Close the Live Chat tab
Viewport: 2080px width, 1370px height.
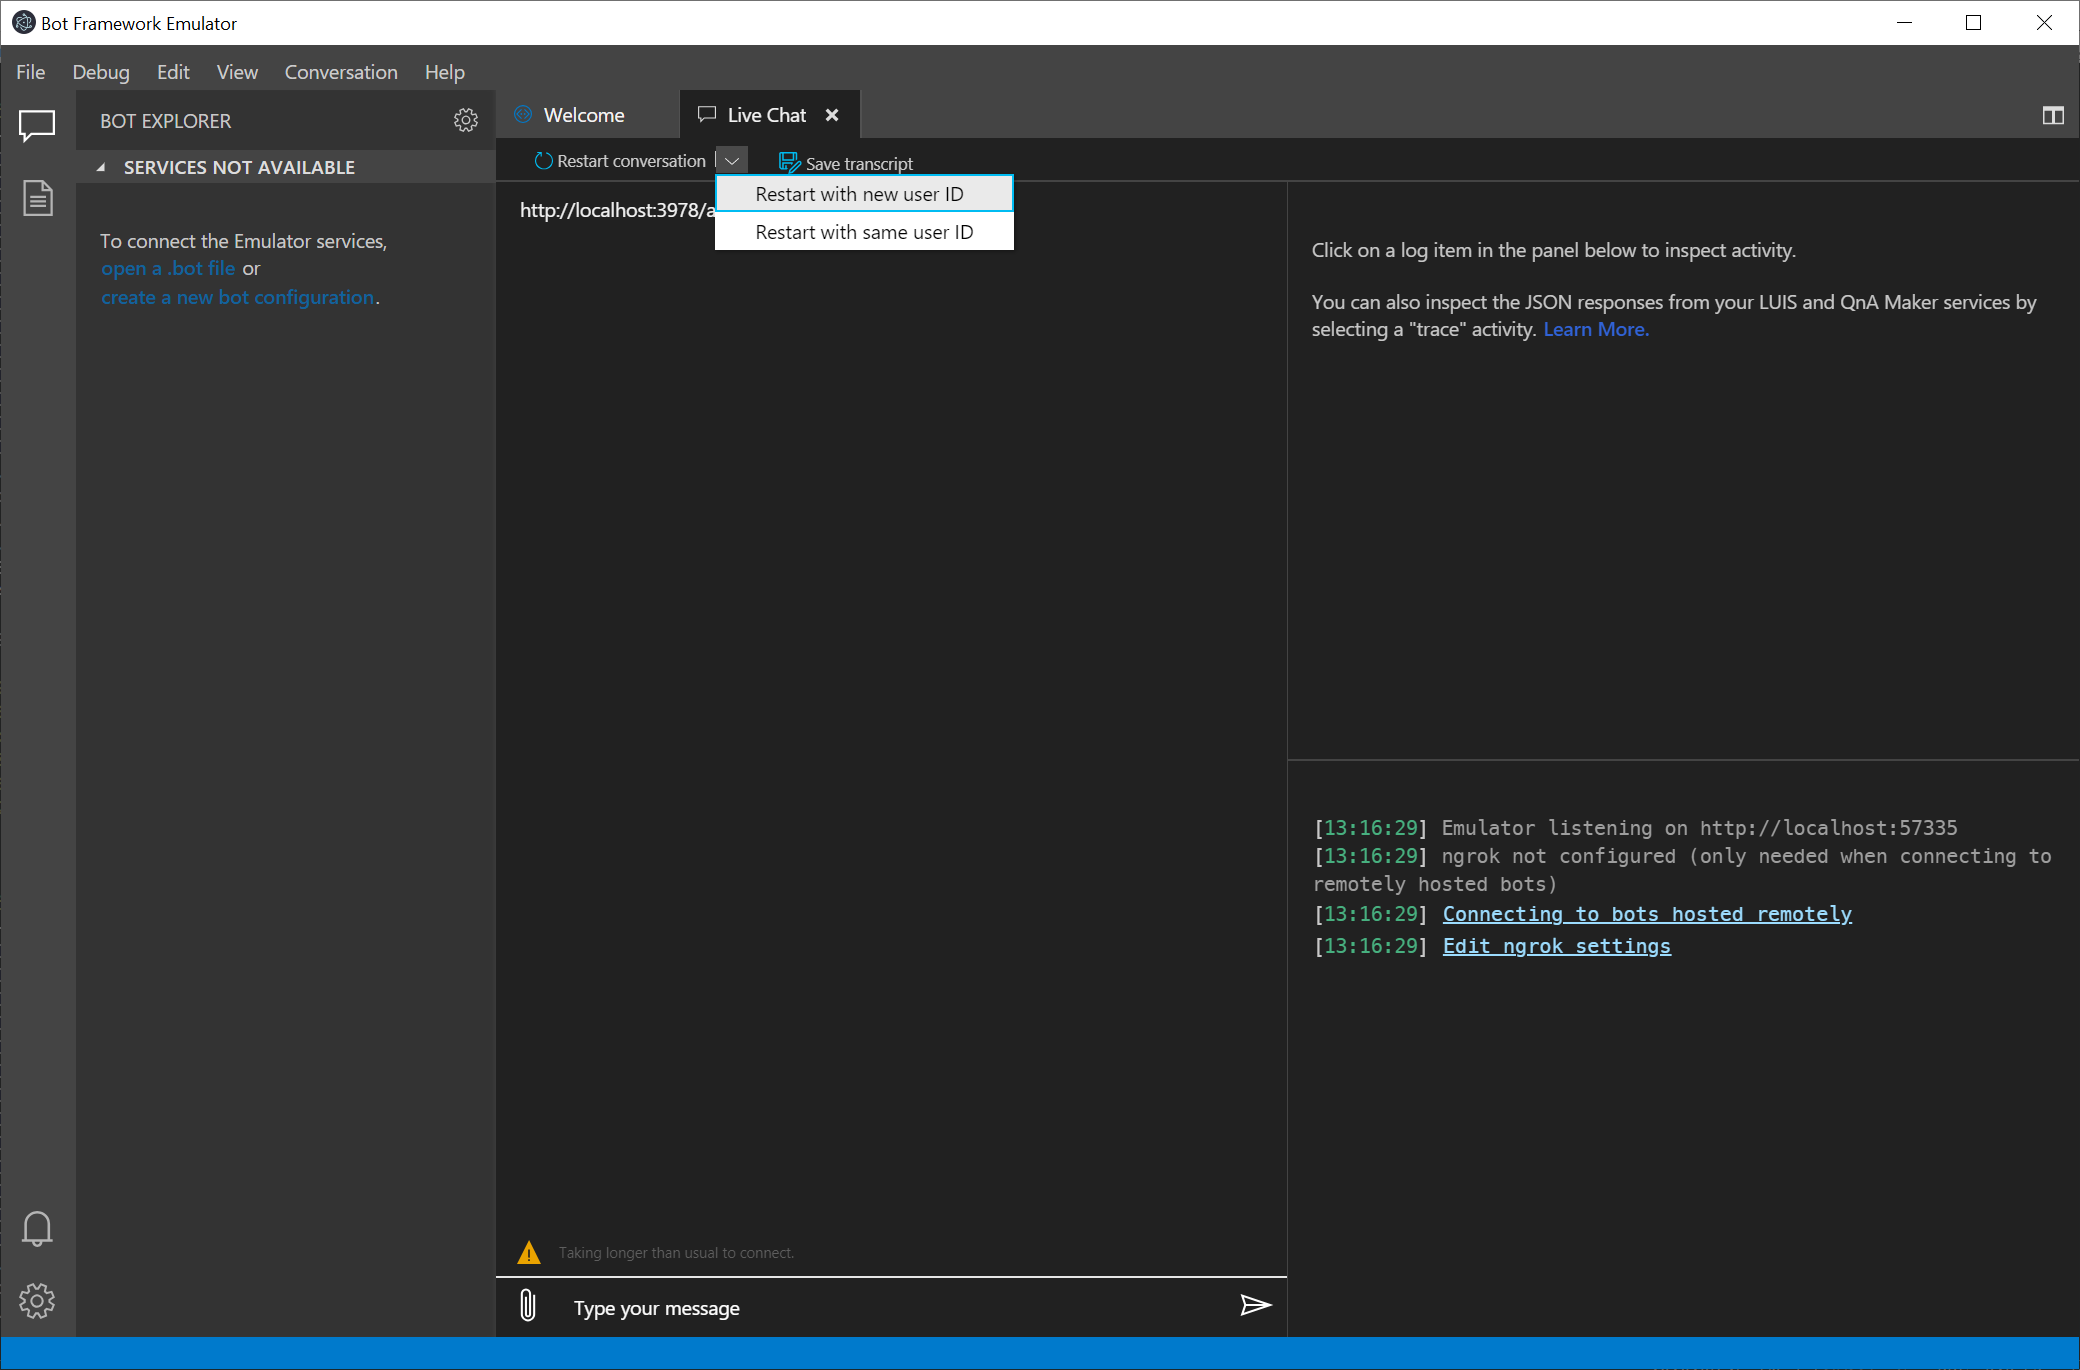832,115
